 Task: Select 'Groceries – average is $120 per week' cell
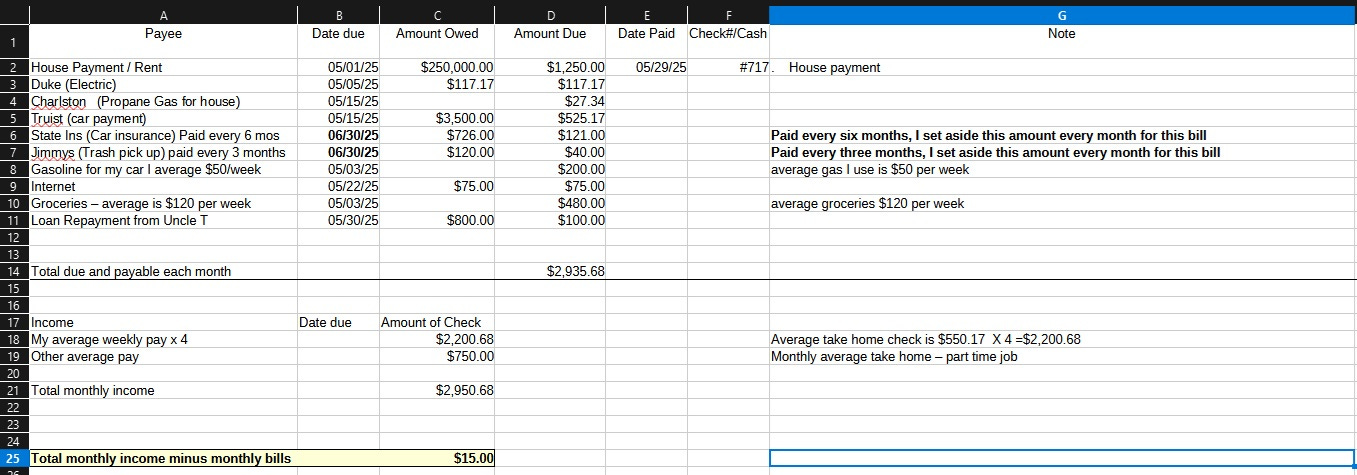tap(163, 204)
